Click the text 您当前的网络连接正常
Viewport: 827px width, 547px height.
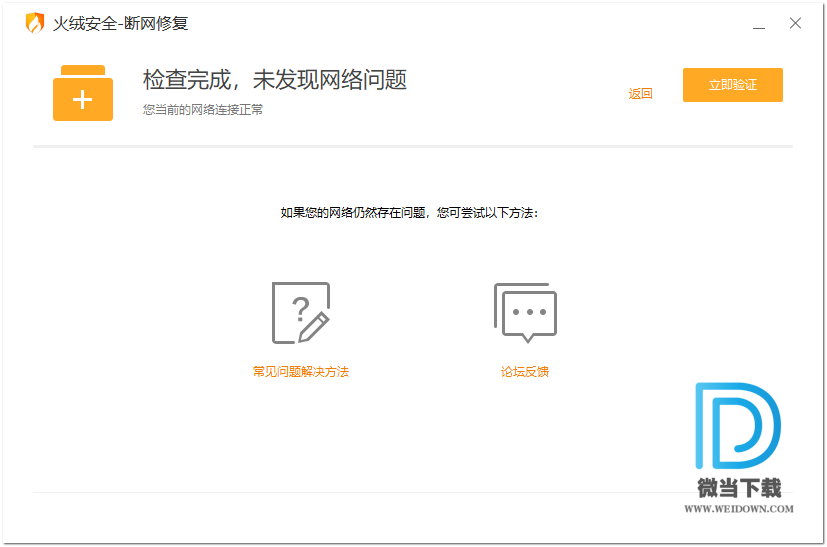pyautogui.click(x=203, y=110)
